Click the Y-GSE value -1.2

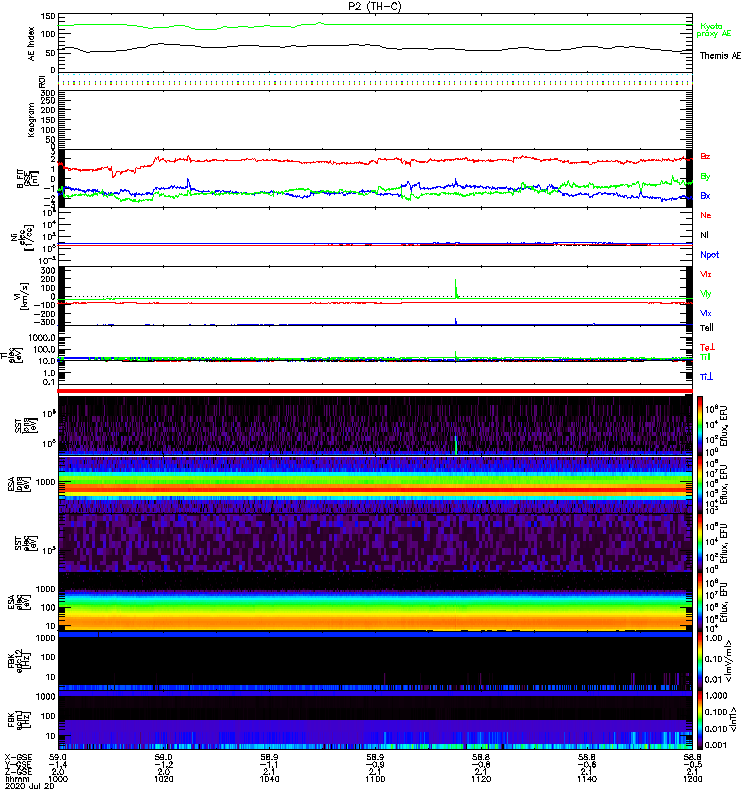[x=163, y=765]
